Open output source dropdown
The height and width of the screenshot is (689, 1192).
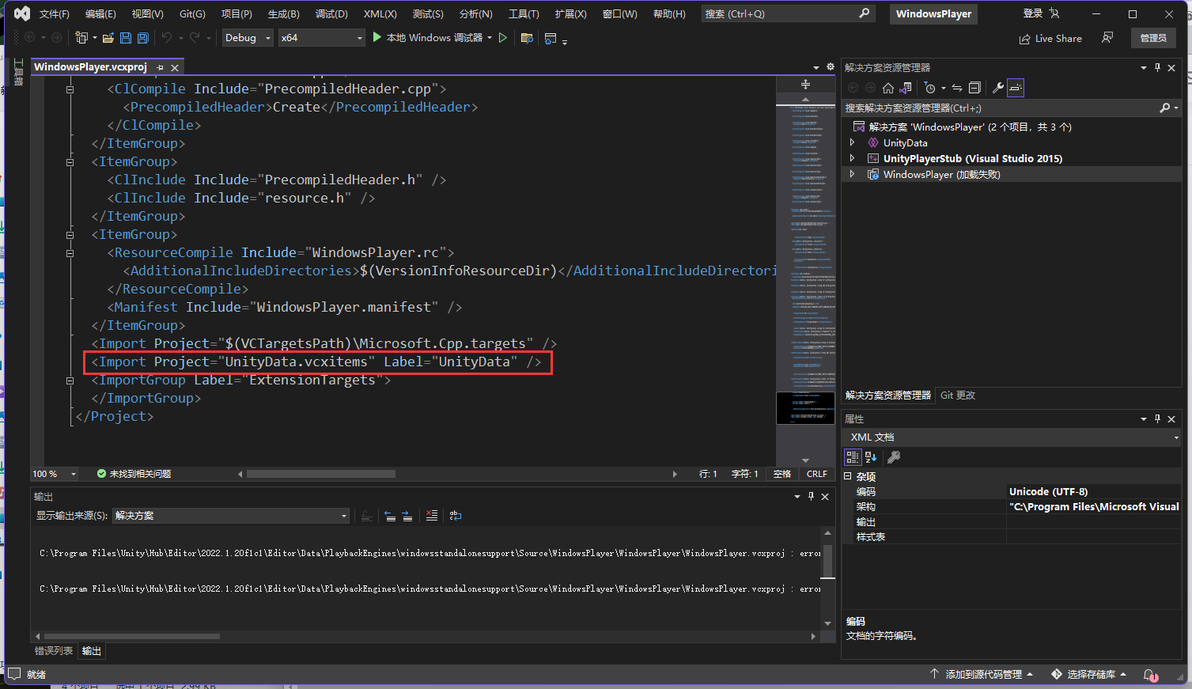click(231, 516)
